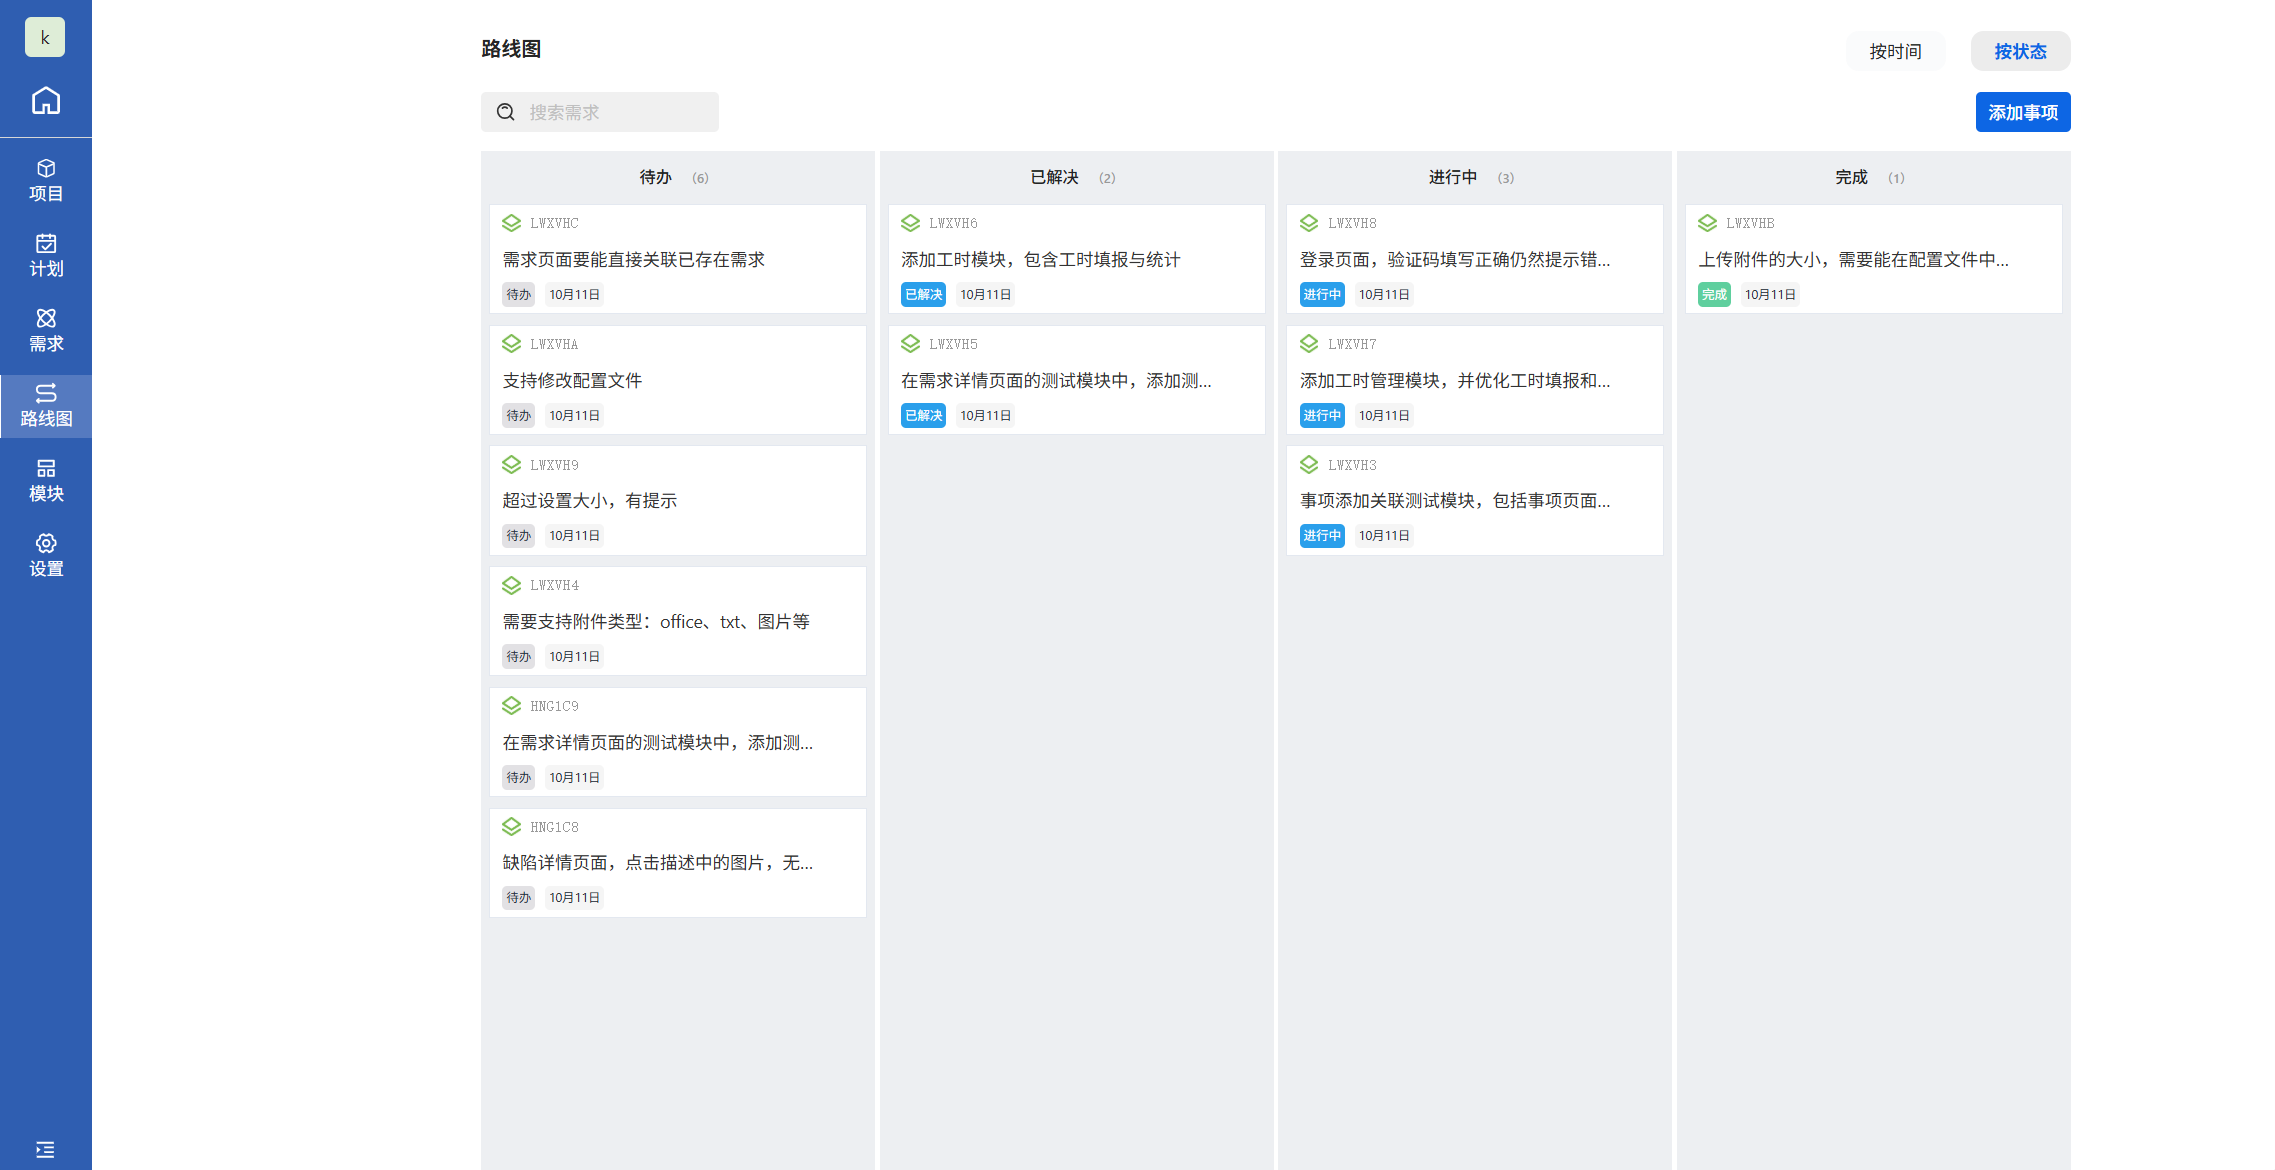The width and height of the screenshot is (2275, 1170).
Task: Open the 计划 (Plan) section
Action: [x=46, y=255]
